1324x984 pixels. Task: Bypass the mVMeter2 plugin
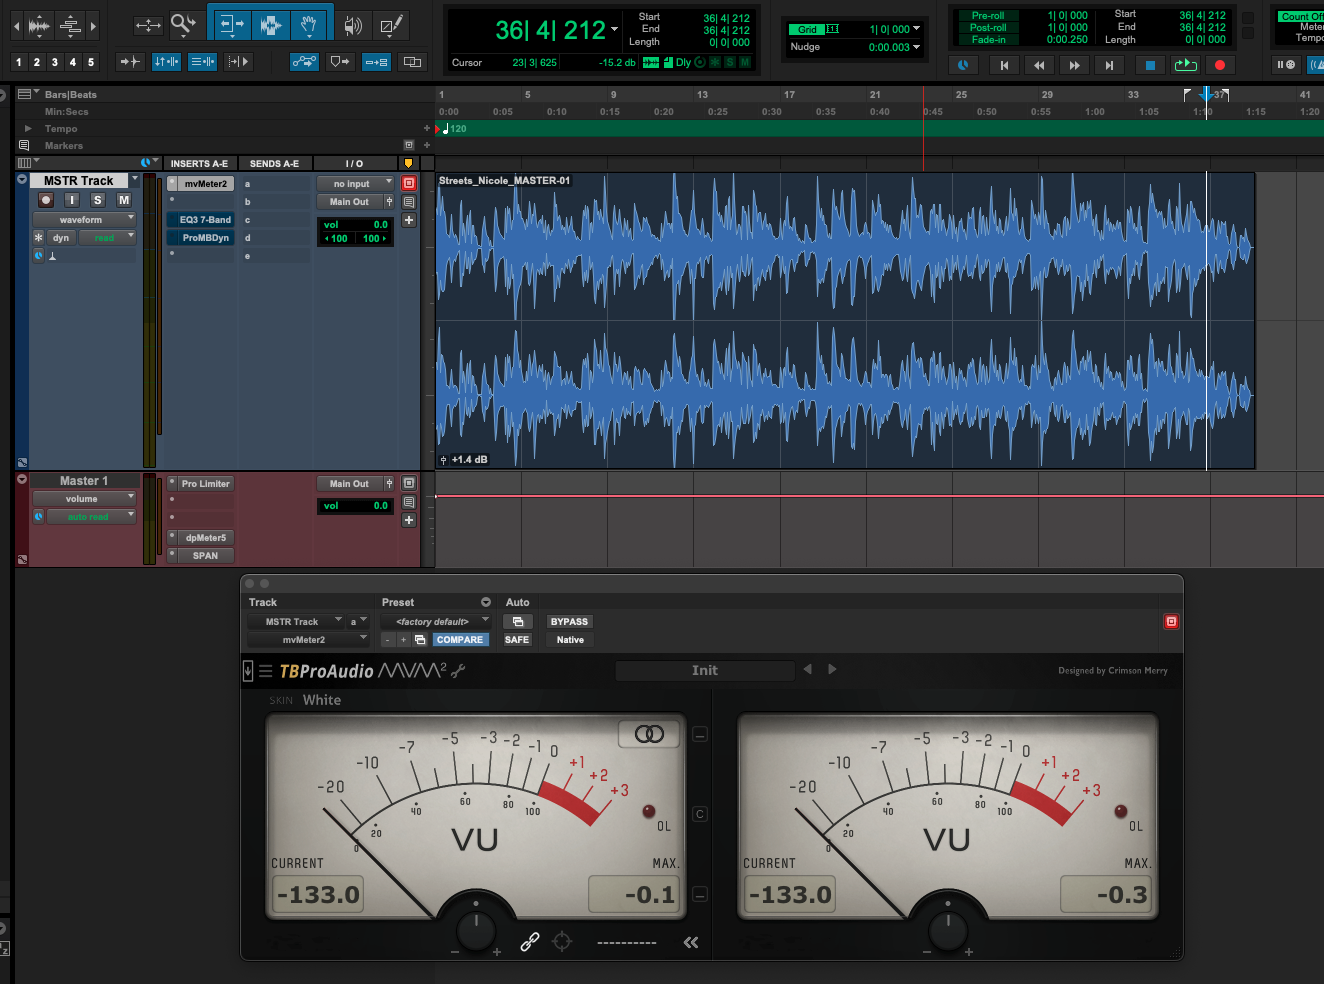pyautogui.click(x=569, y=621)
